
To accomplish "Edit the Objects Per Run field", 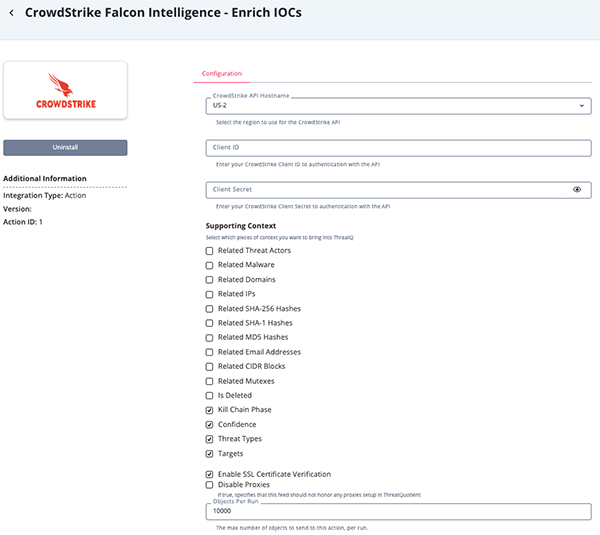I will click(398, 511).
